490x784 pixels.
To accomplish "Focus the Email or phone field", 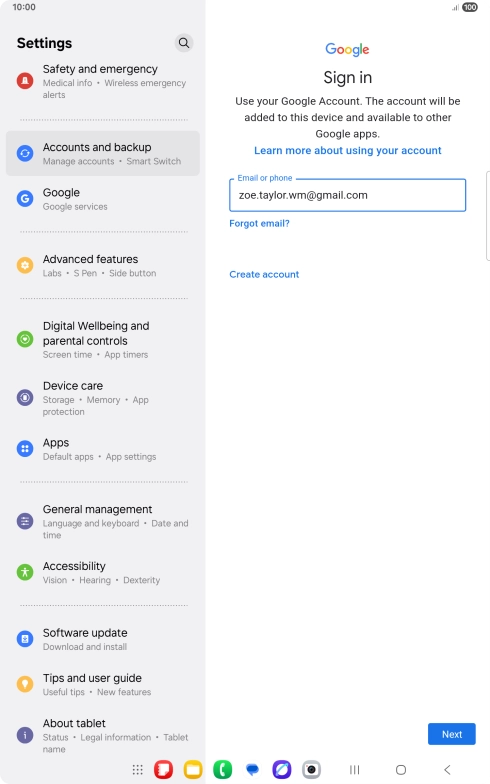I will click(x=348, y=195).
